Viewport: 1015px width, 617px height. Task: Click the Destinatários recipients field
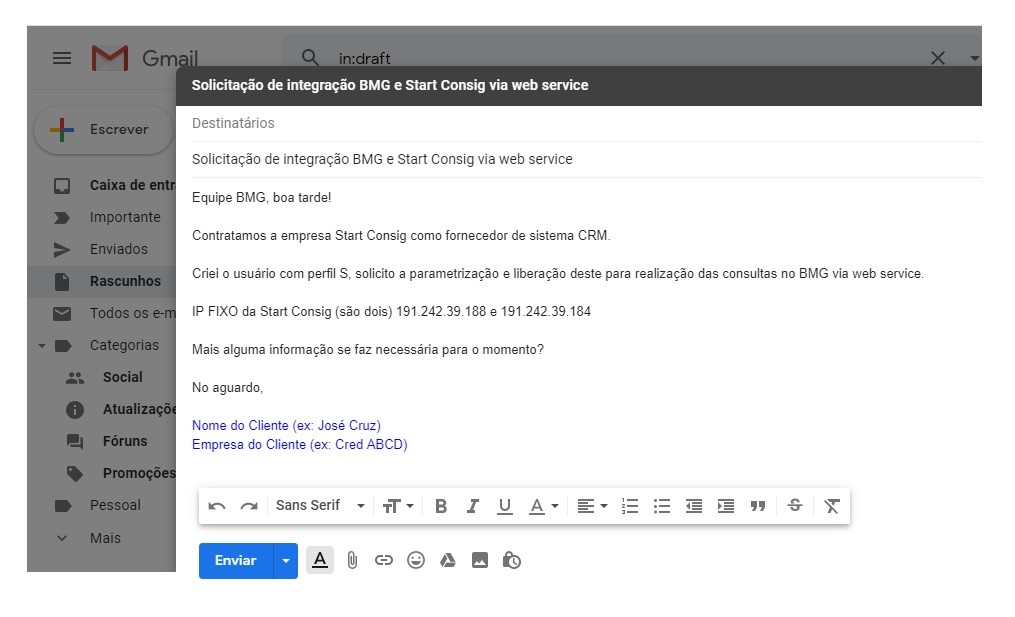pyautogui.click(x=586, y=123)
